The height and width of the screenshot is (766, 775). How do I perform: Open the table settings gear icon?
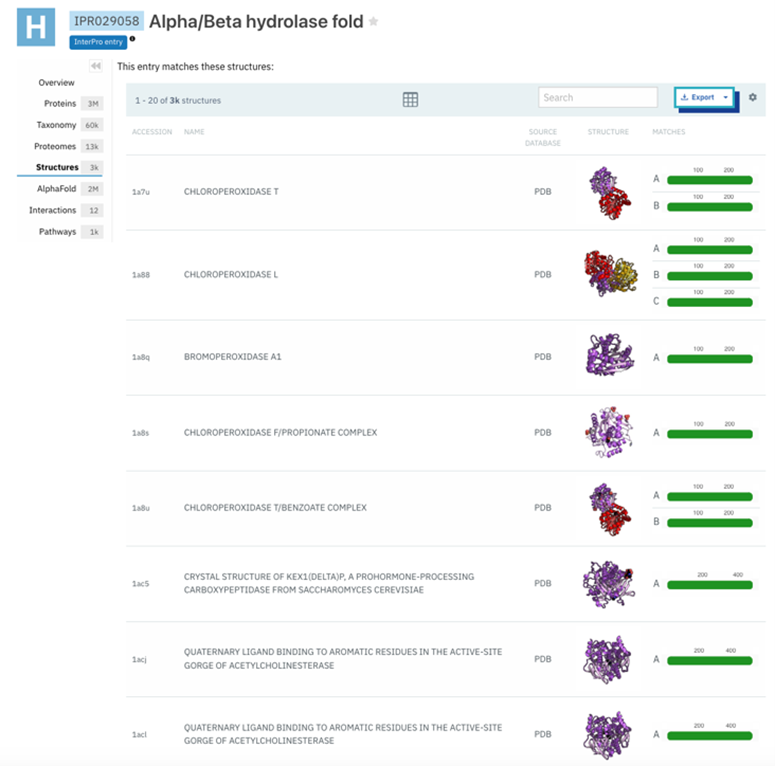tap(753, 97)
